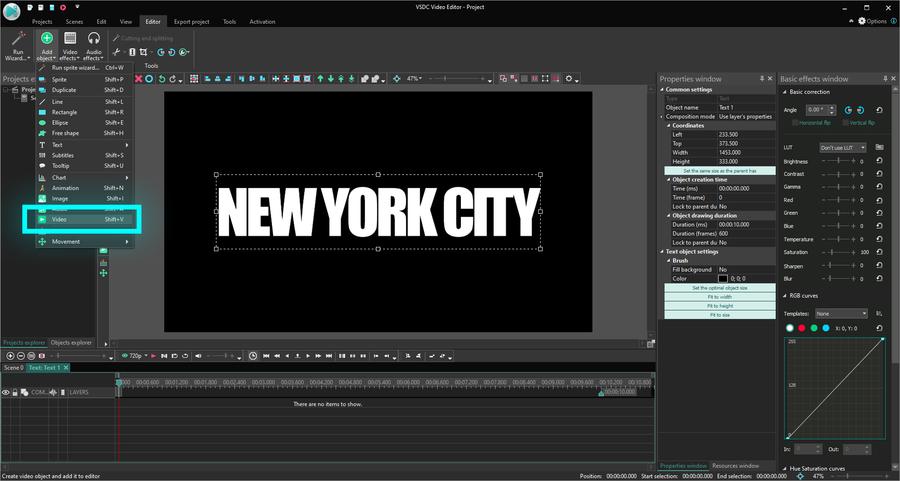Click the black Color swatch in Brush
Image resolution: width=900 pixels, height=481 pixels.
click(723, 278)
